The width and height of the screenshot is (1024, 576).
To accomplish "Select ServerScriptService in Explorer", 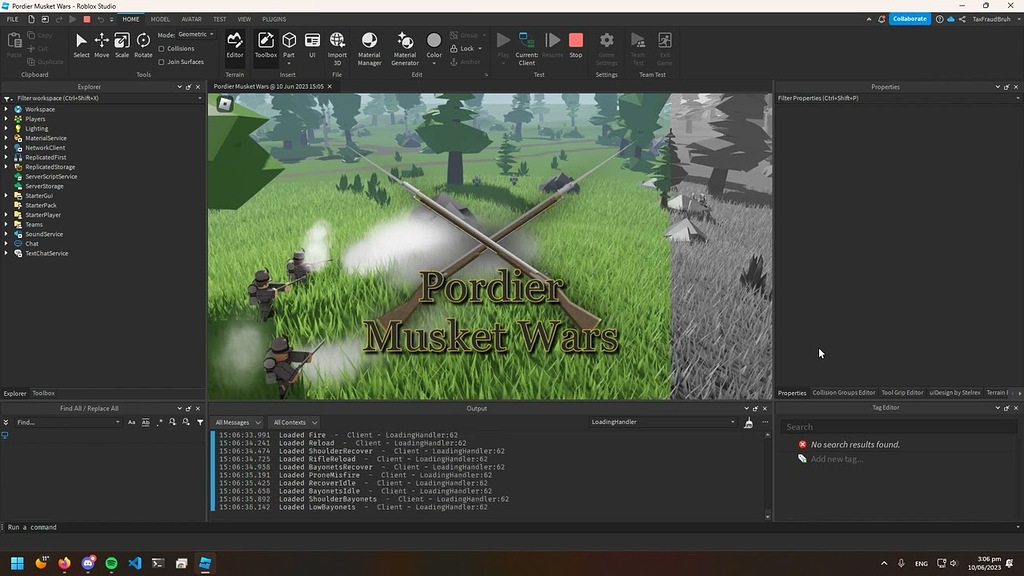I will pos(51,176).
